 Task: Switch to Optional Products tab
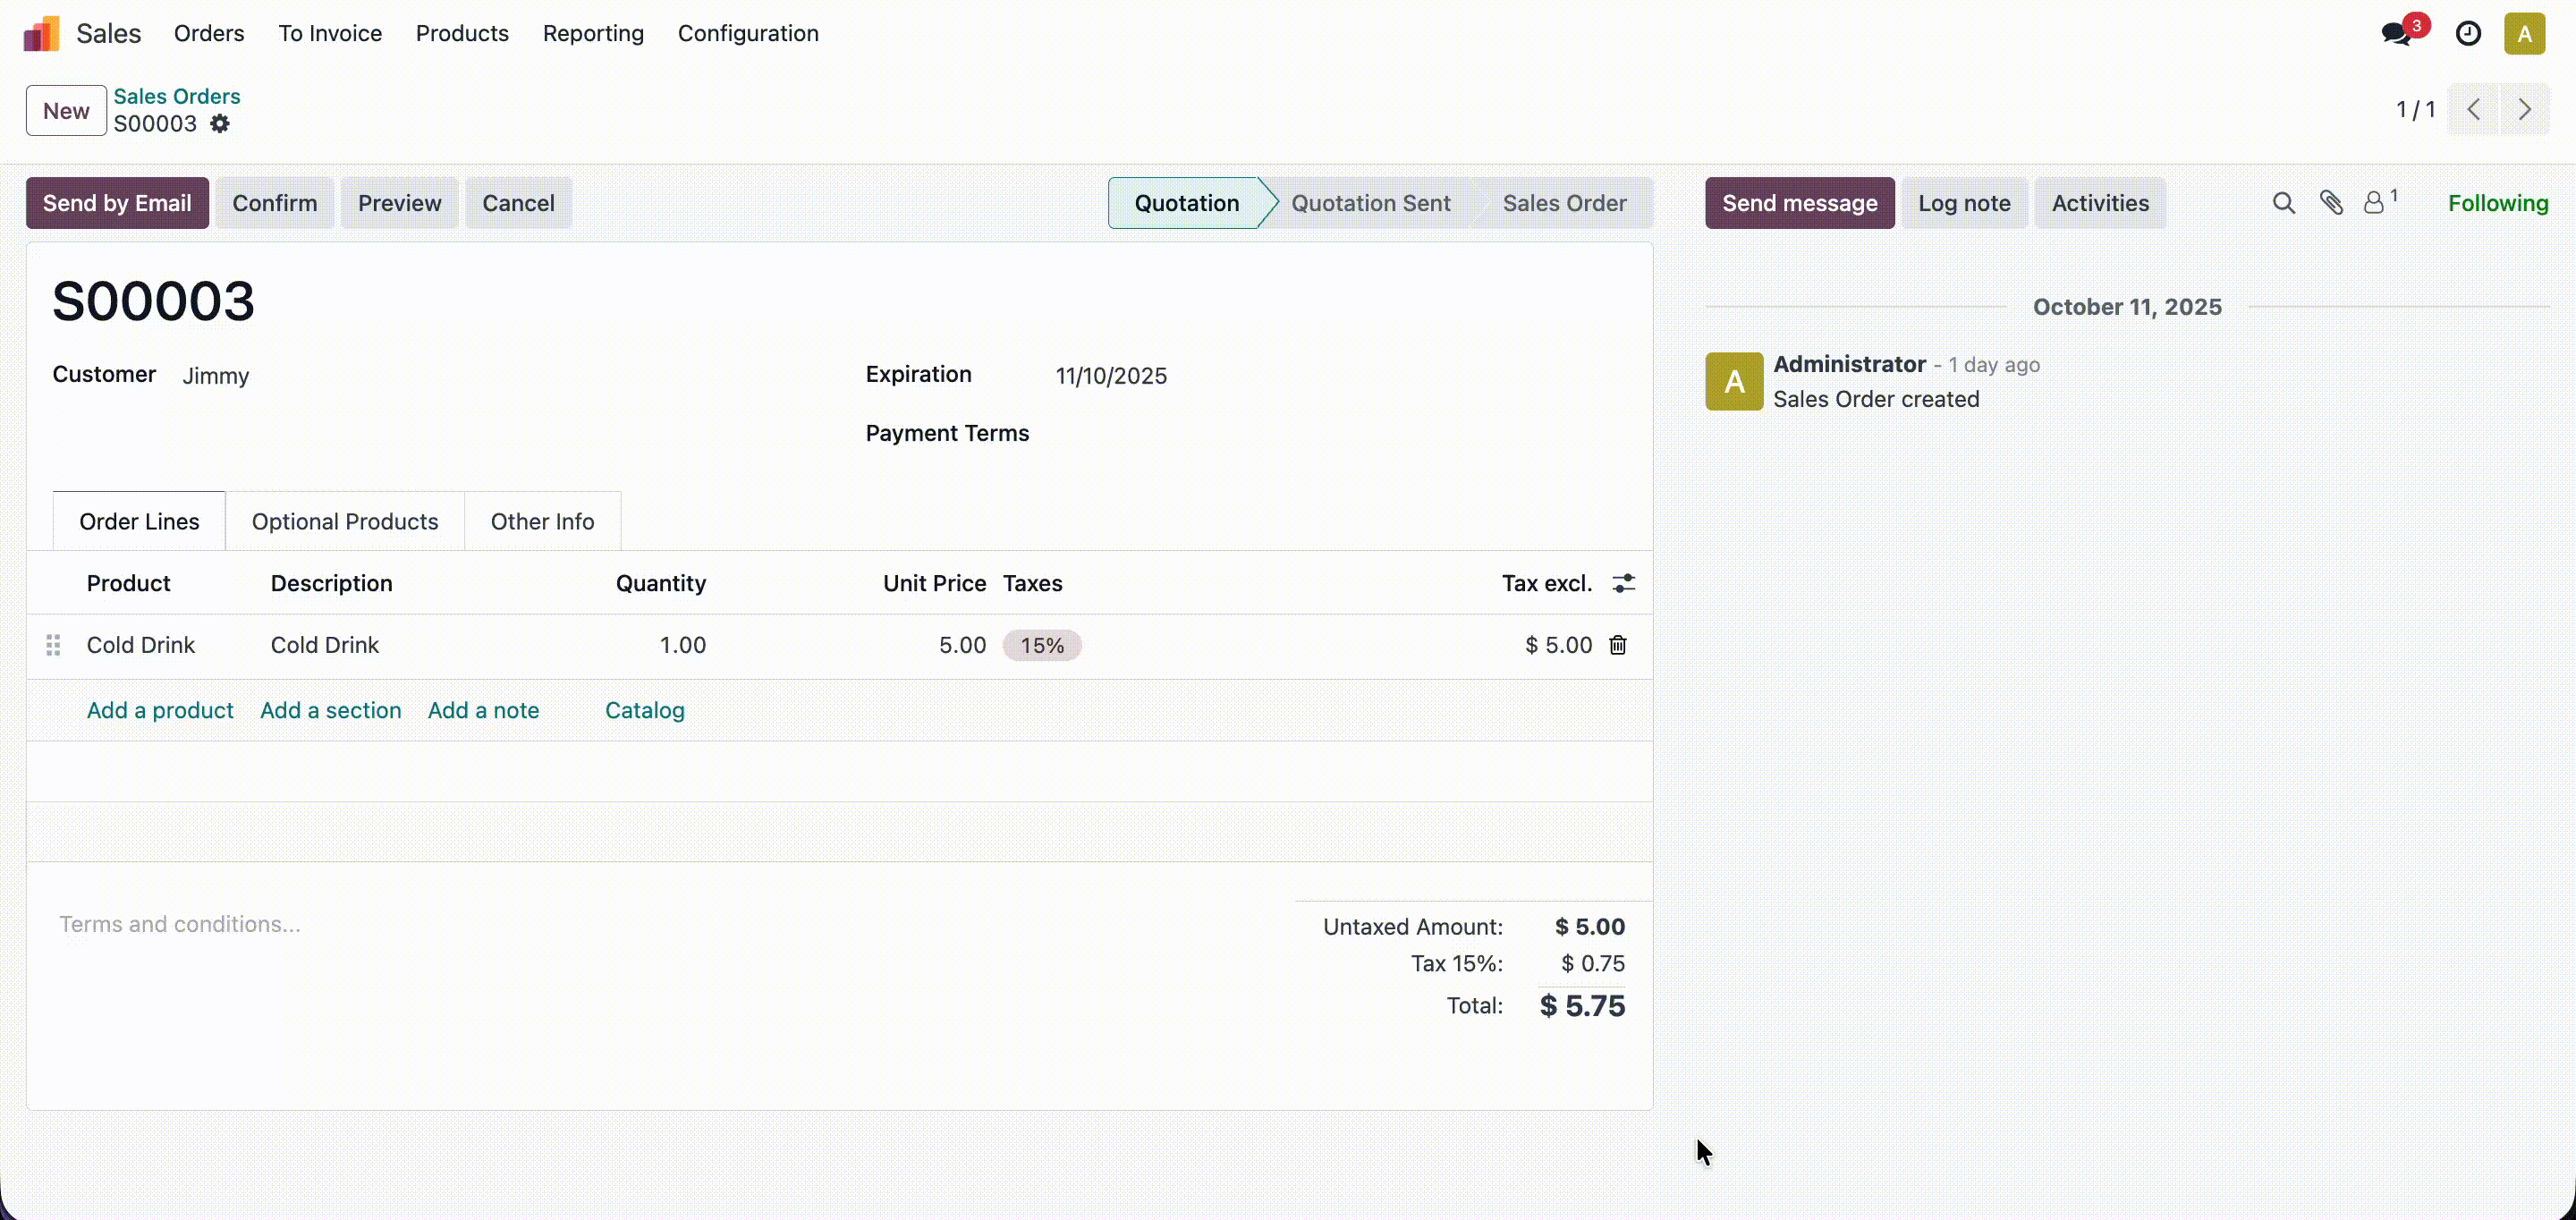click(344, 521)
